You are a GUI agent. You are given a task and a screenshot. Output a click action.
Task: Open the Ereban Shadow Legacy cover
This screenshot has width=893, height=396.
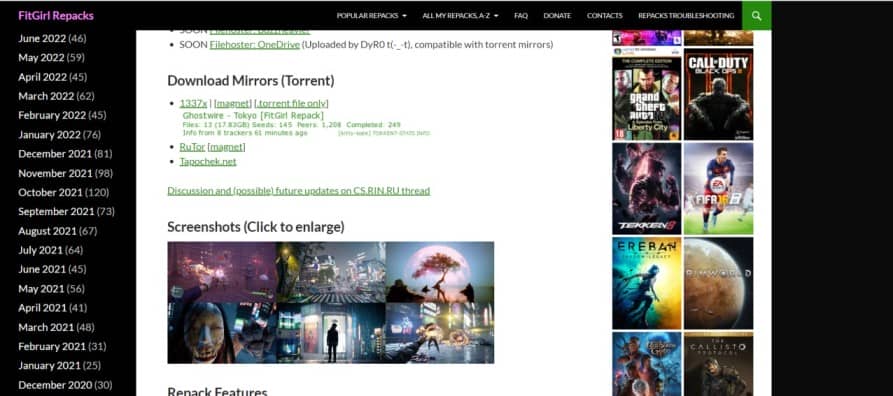[x=646, y=283]
